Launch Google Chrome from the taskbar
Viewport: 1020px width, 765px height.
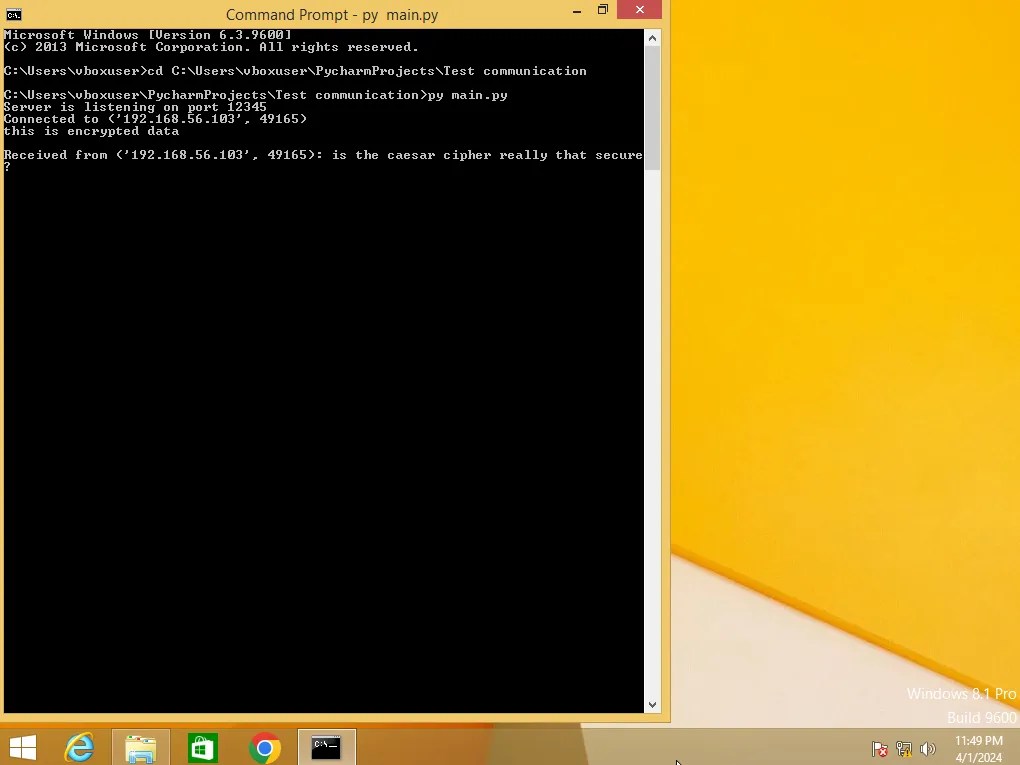pyautogui.click(x=265, y=747)
